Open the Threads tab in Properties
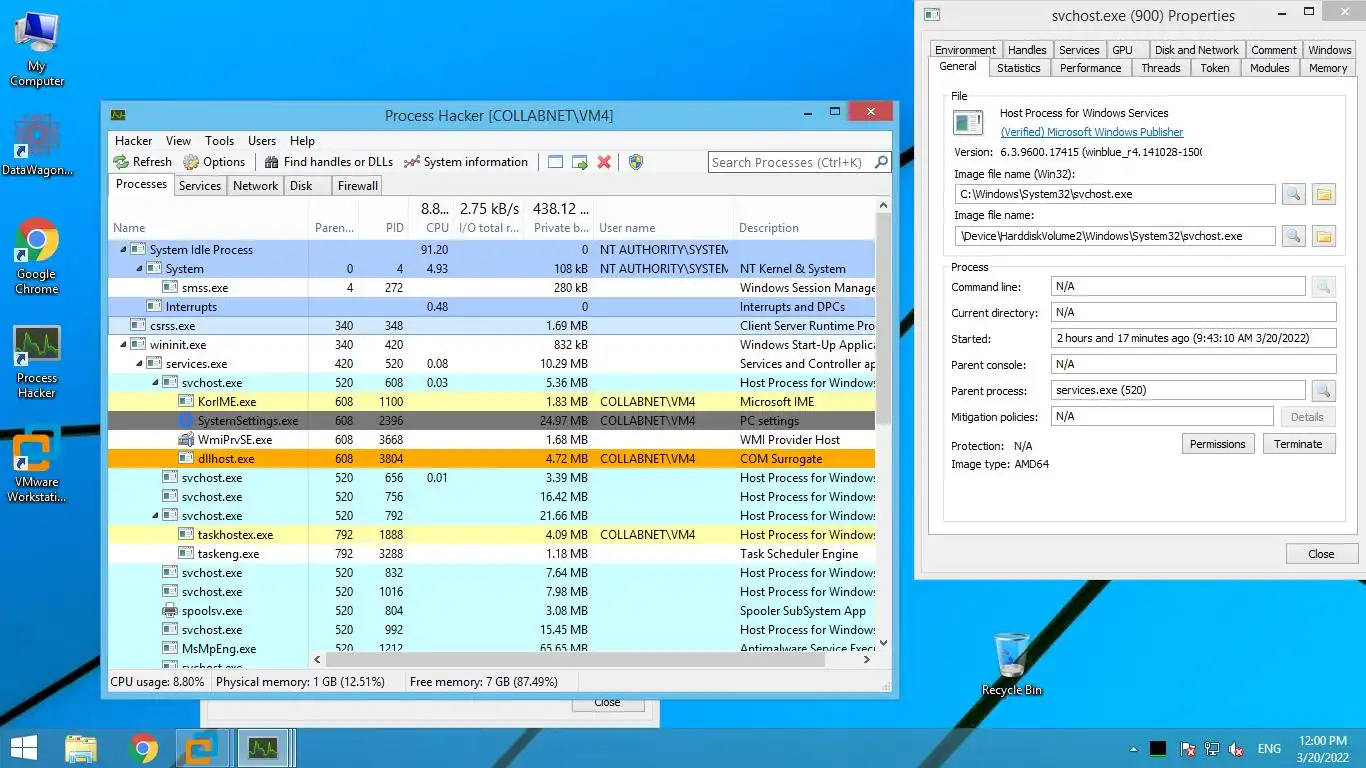The image size is (1366, 768). tap(1161, 68)
